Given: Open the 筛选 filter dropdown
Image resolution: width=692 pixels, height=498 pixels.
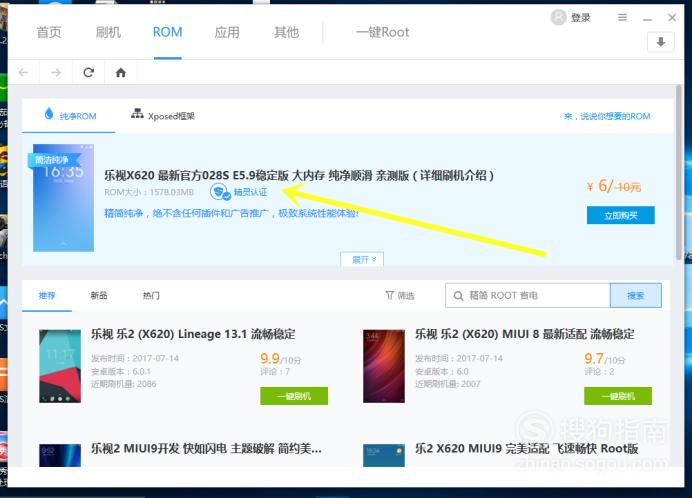Looking at the screenshot, I should pyautogui.click(x=400, y=295).
